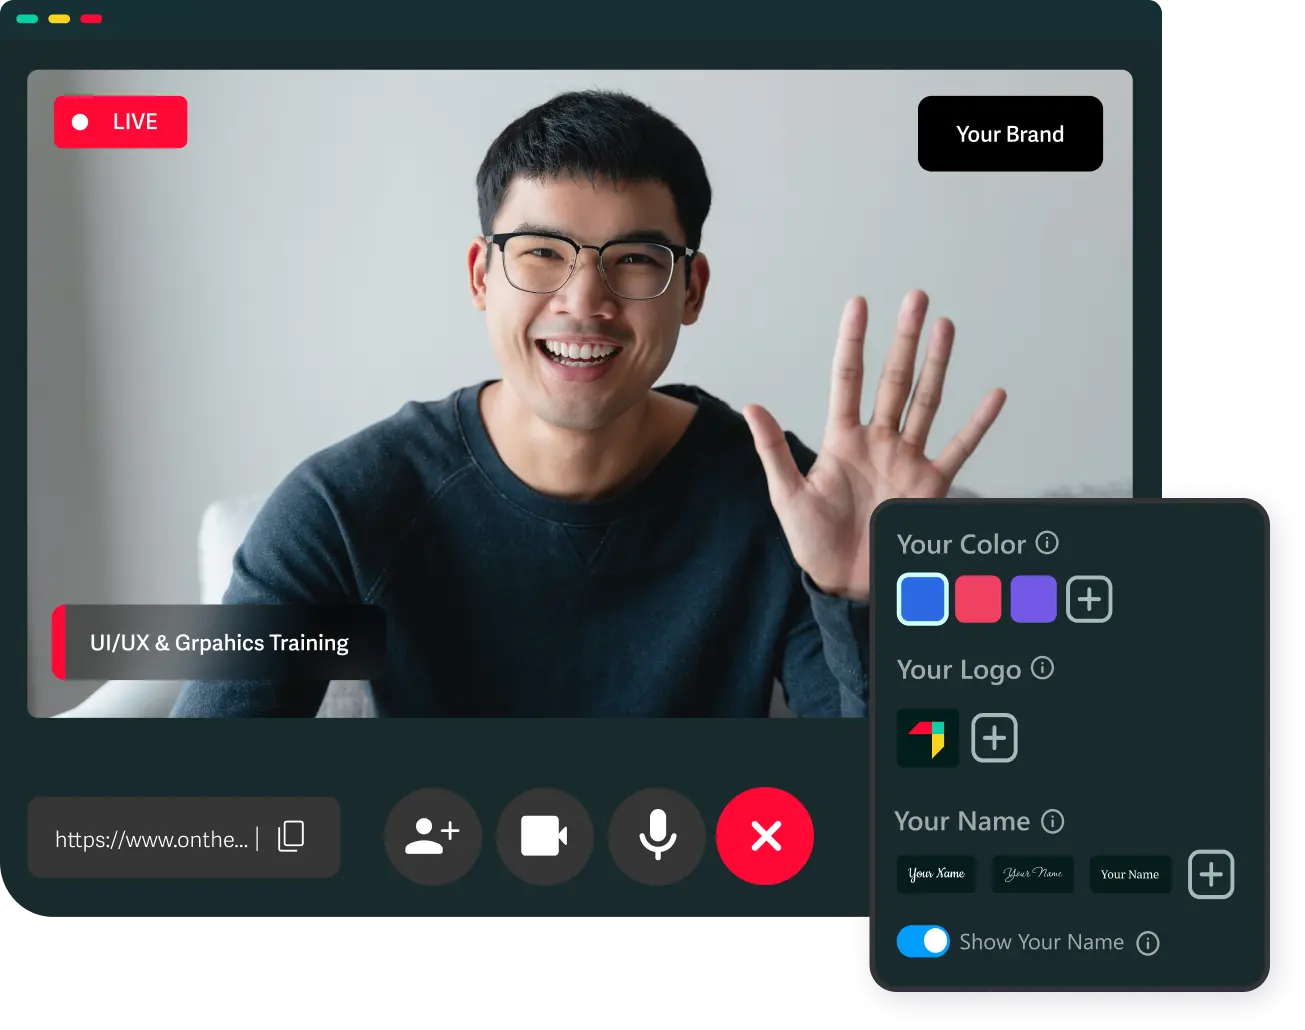Screen dimensions: 1305x1030
Task: Enable the Show Your Name toggle
Action: [x=922, y=941]
